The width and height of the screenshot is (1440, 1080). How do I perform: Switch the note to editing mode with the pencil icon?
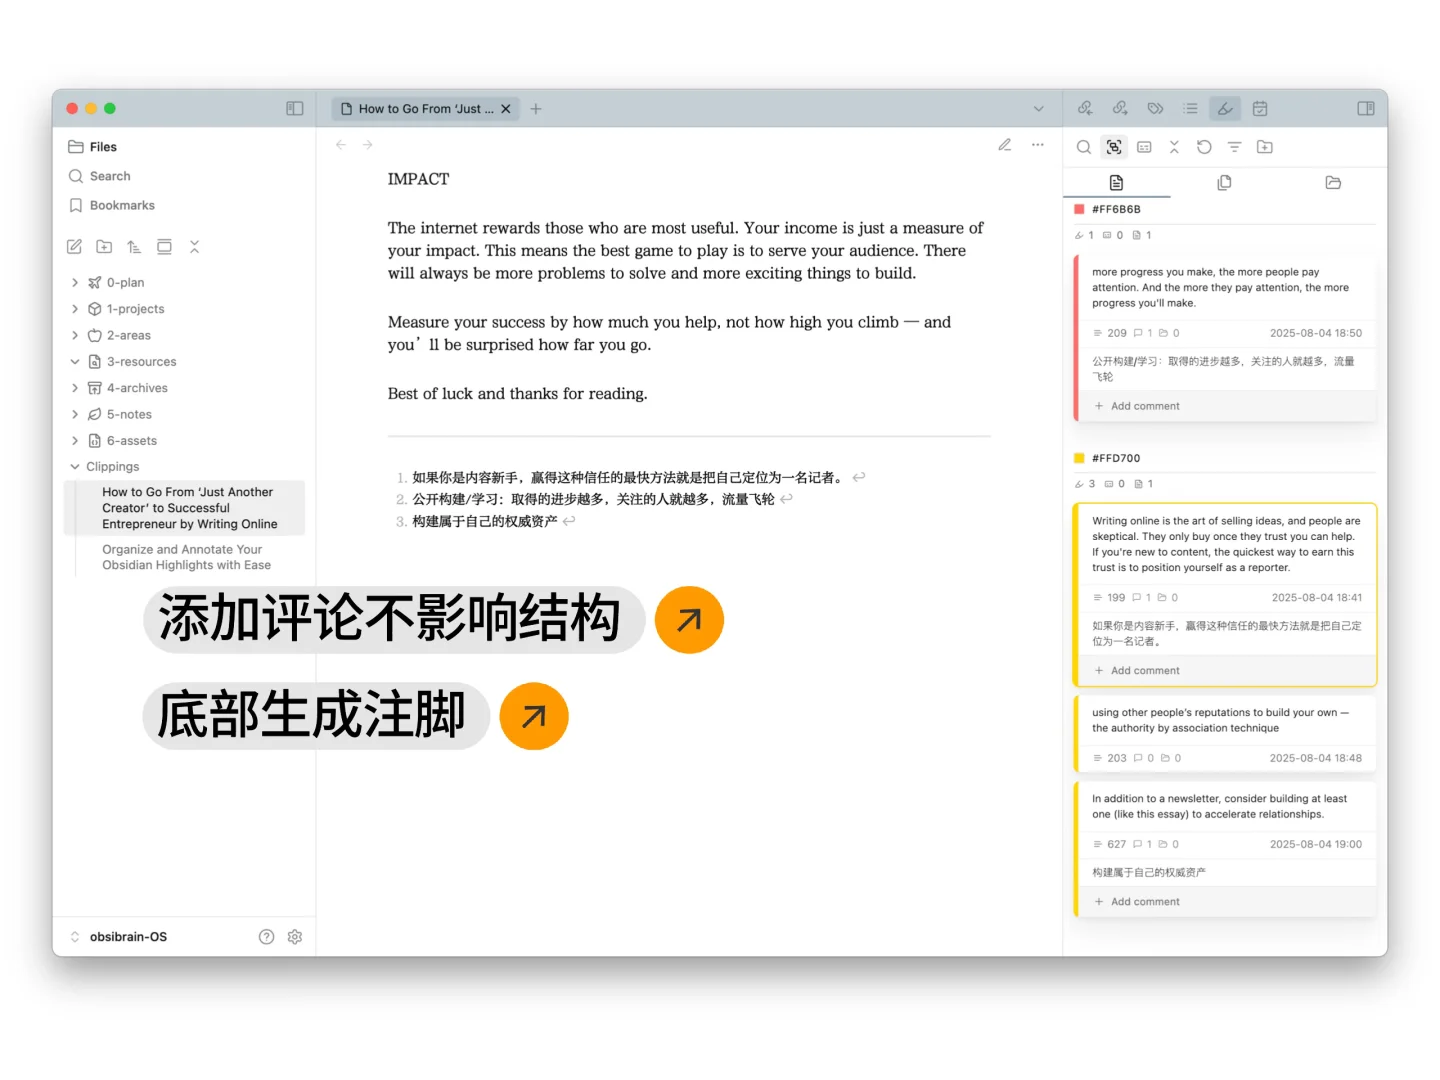[x=1005, y=145]
